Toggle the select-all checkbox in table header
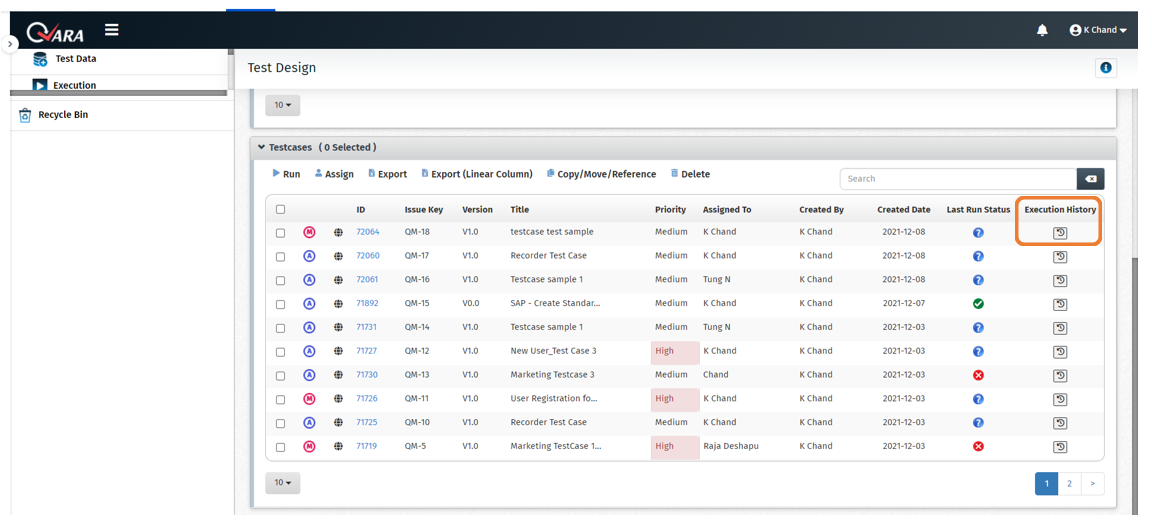This screenshot has width=1152, height=523. point(281,209)
